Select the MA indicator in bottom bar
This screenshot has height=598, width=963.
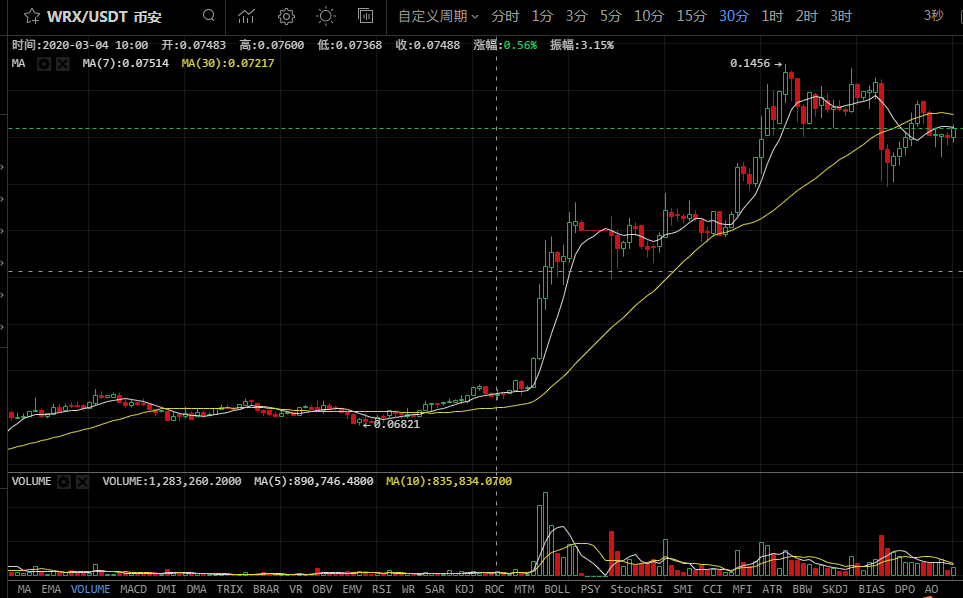coord(25,589)
